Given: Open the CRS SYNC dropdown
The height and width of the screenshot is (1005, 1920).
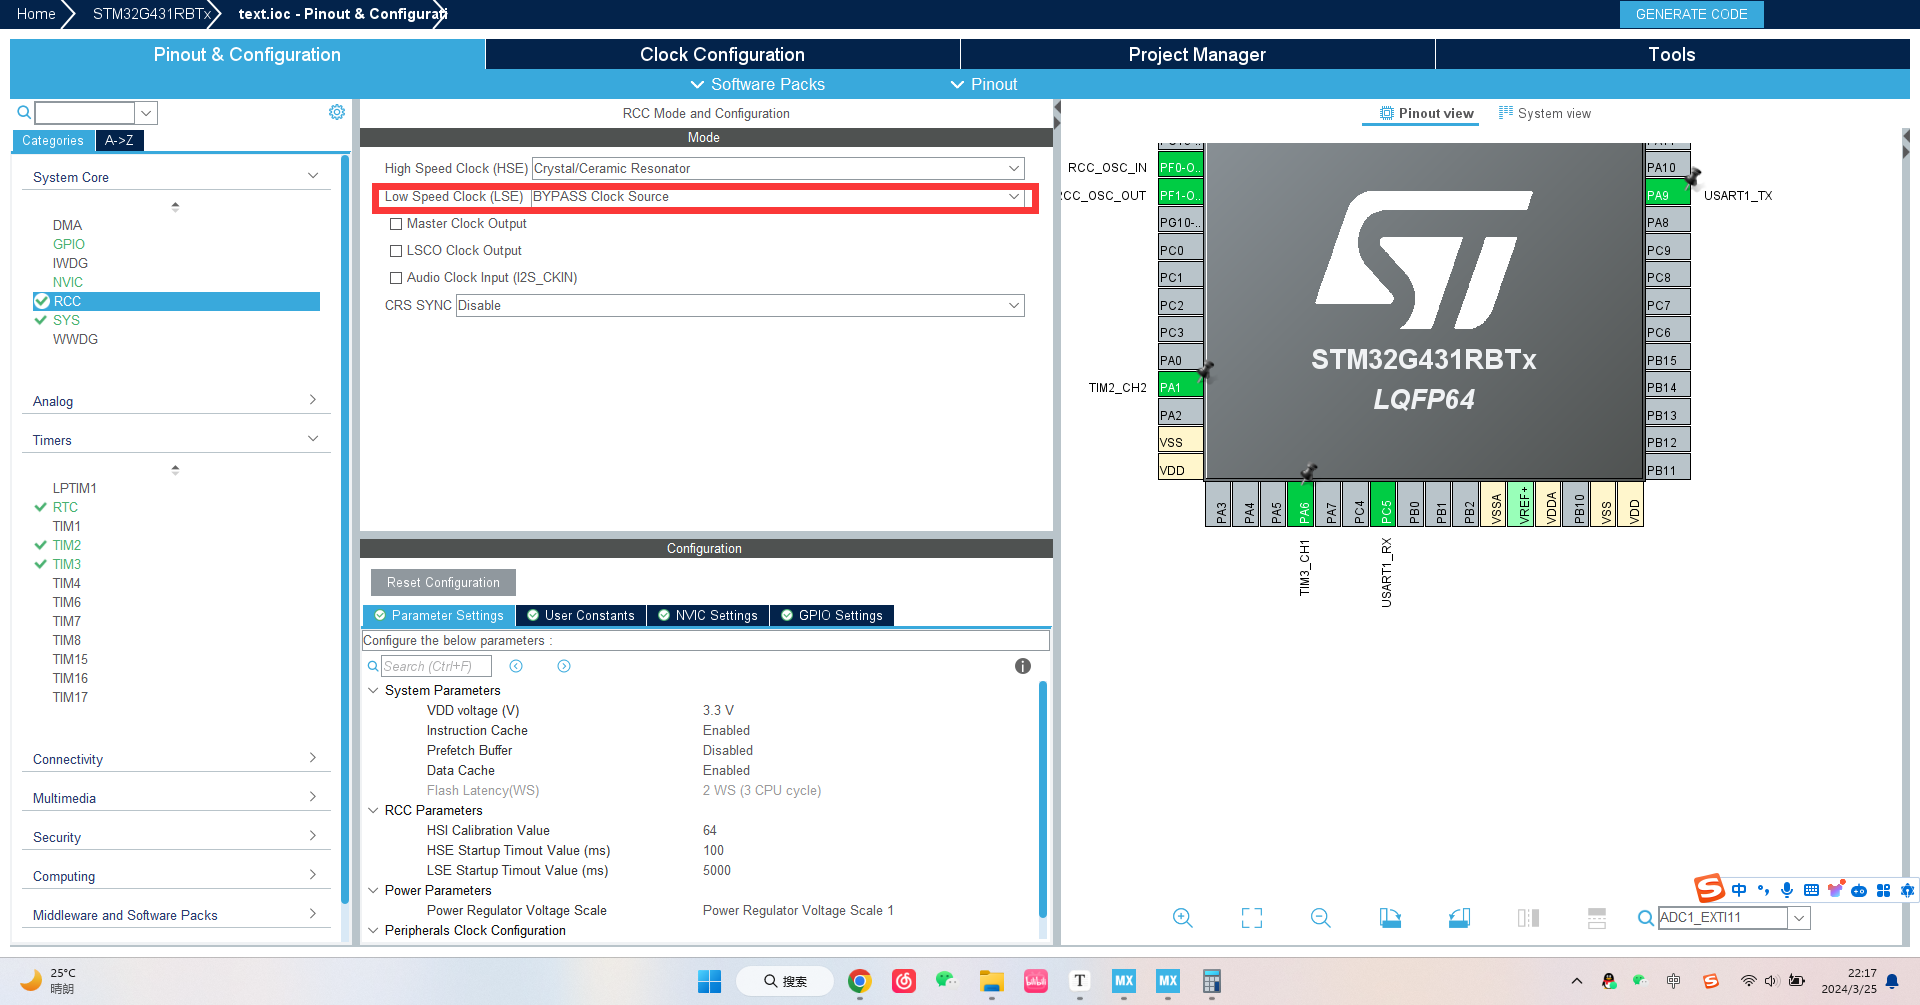Looking at the screenshot, I should tap(740, 305).
